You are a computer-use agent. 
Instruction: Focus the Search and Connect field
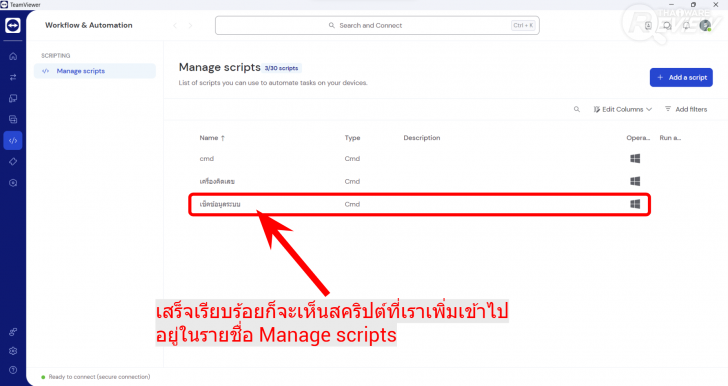tap(377, 26)
